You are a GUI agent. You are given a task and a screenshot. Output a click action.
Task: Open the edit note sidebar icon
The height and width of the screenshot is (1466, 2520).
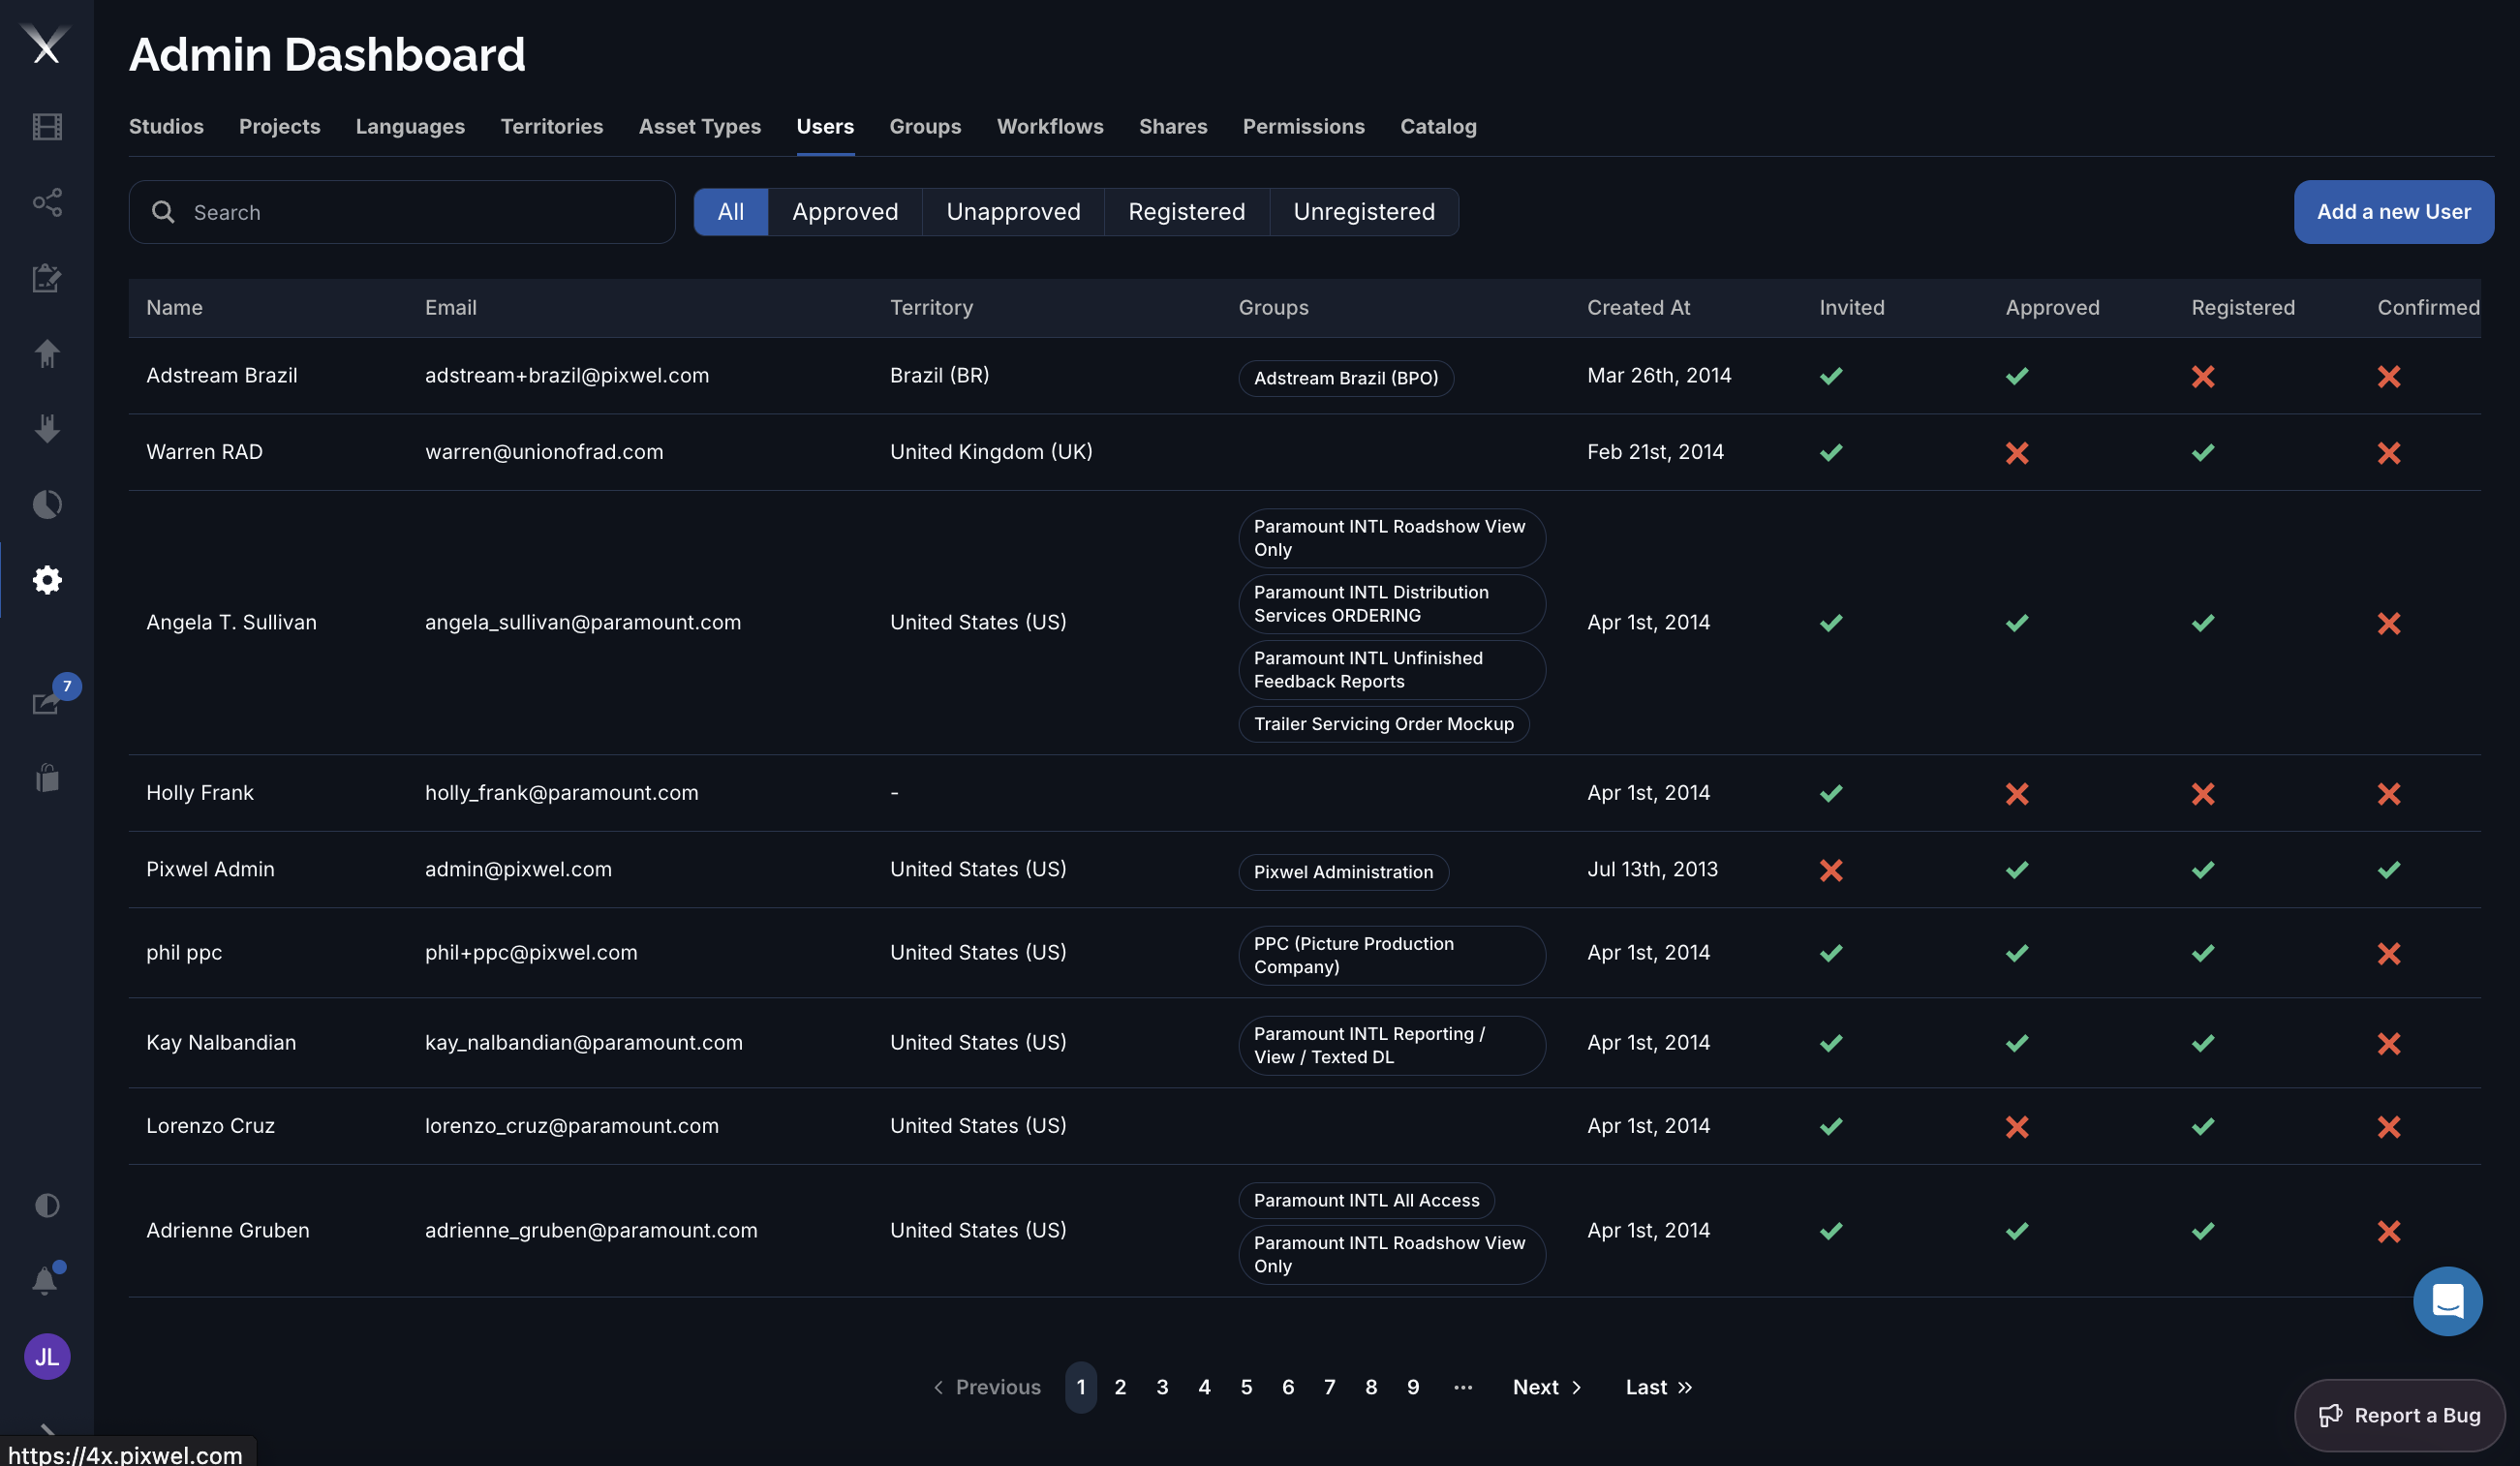pyautogui.click(x=47, y=278)
